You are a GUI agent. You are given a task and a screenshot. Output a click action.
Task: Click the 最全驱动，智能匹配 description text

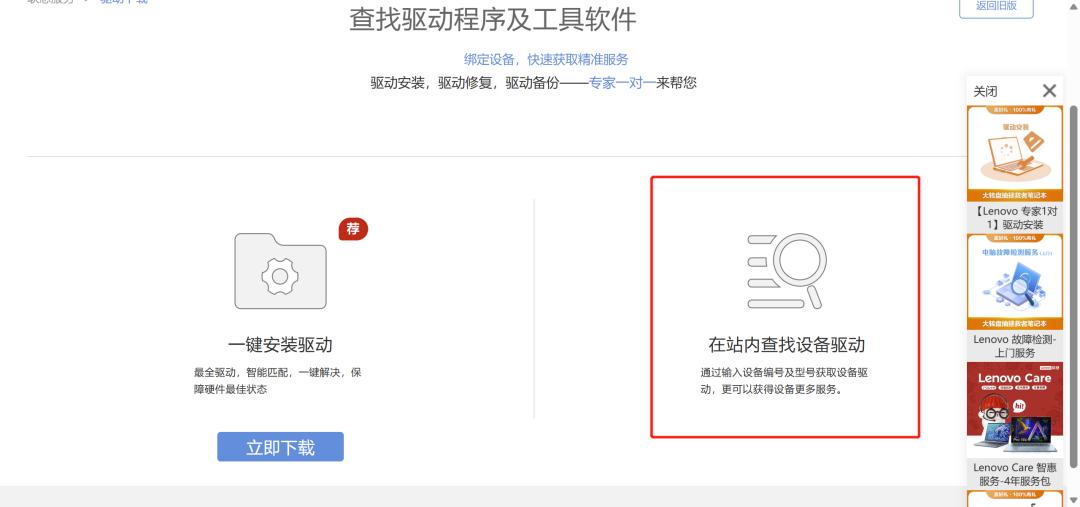click(x=278, y=381)
